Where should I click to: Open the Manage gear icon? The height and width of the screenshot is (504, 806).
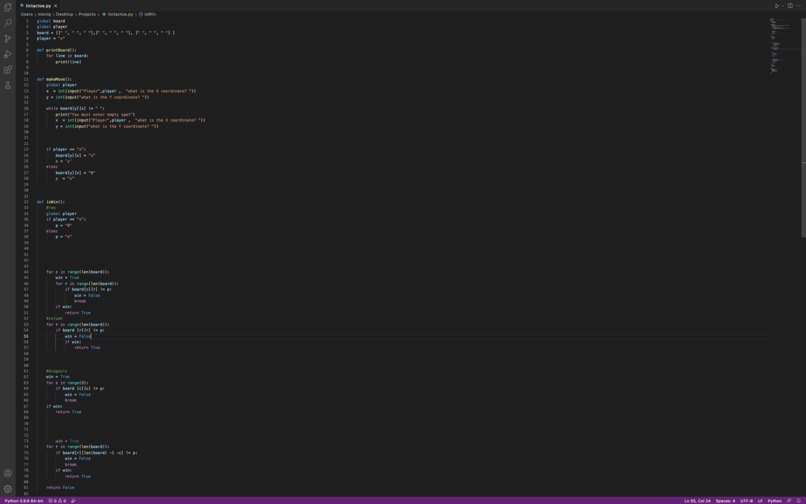pyautogui.click(x=8, y=489)
